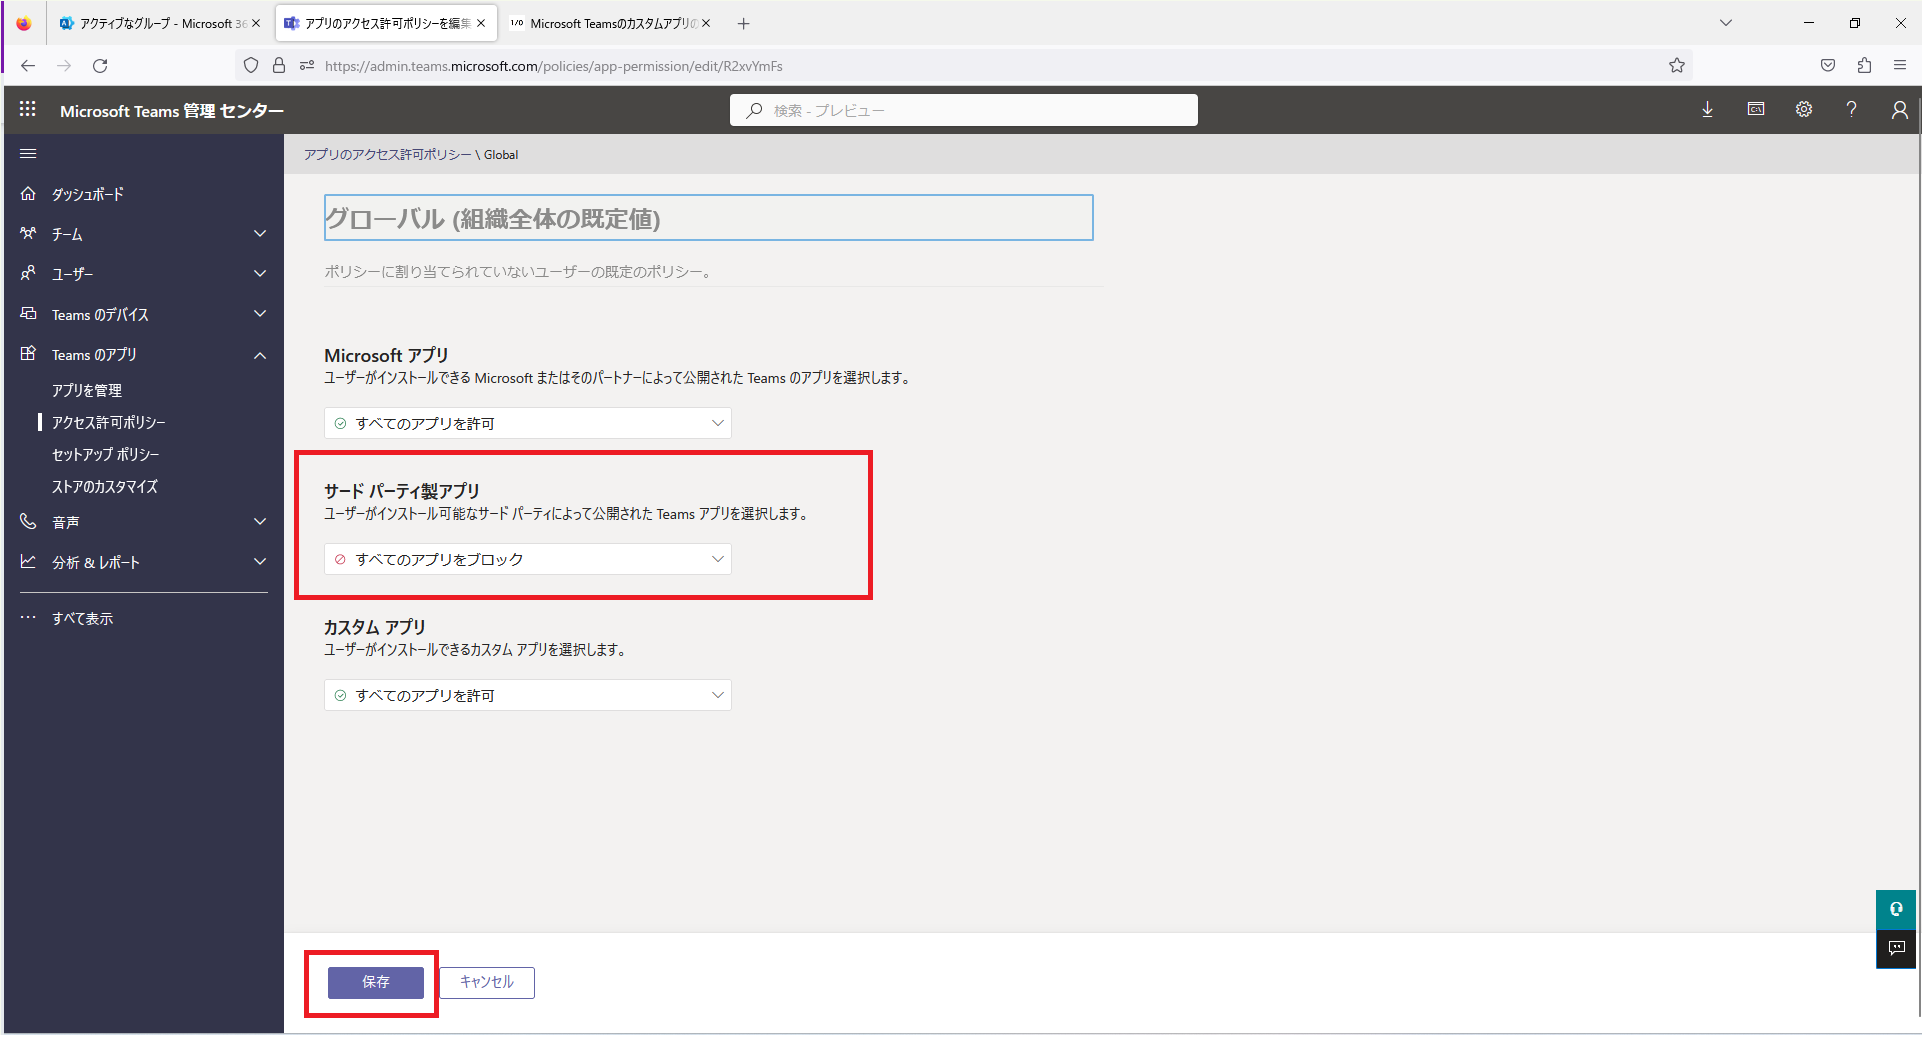Viewport: 1922px width, 1042px height.
Task: Close the Microsoft Teamsのカスタムアプリ tab
Action: click(706, 23)
